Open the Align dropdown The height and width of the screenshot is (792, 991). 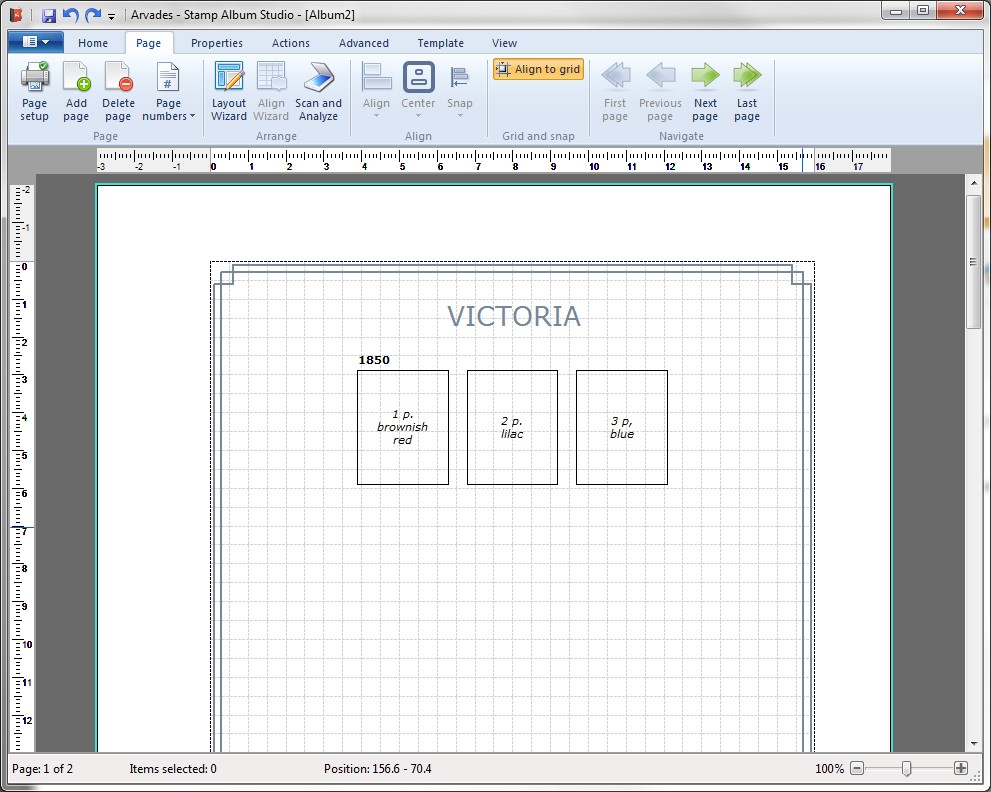pos(376,92)
